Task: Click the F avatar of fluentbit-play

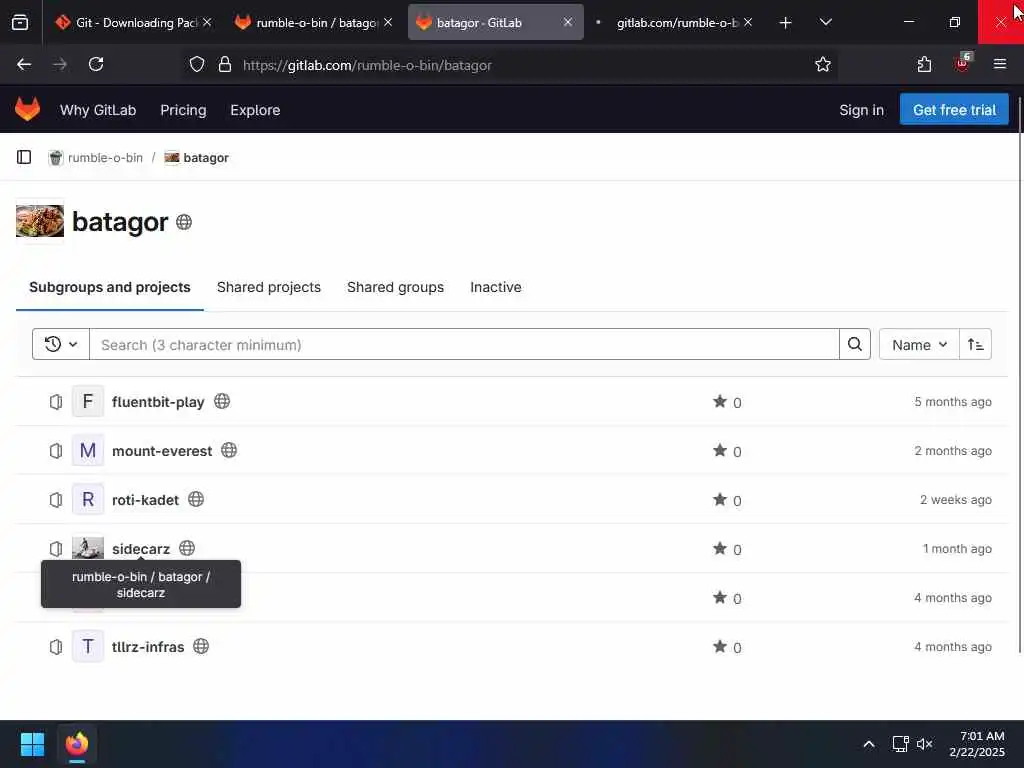Action: click(88, 402)
